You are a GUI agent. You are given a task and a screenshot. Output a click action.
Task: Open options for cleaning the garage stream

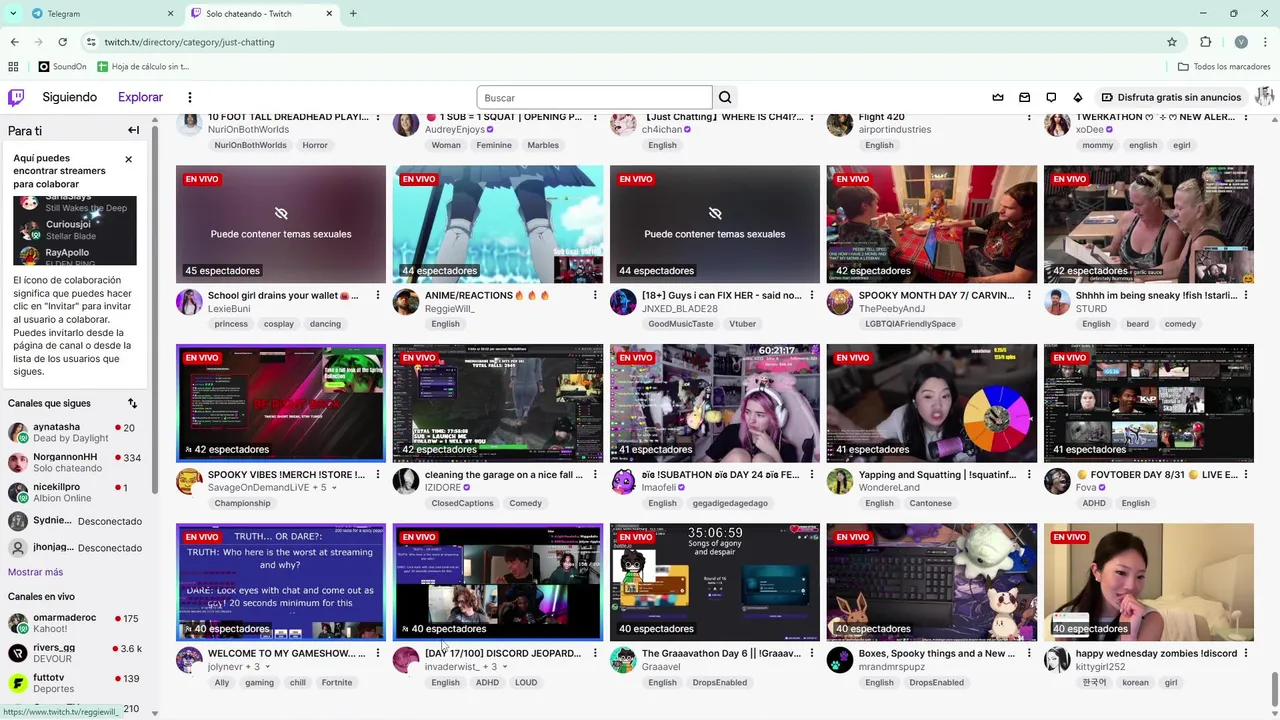pos(595,475)
